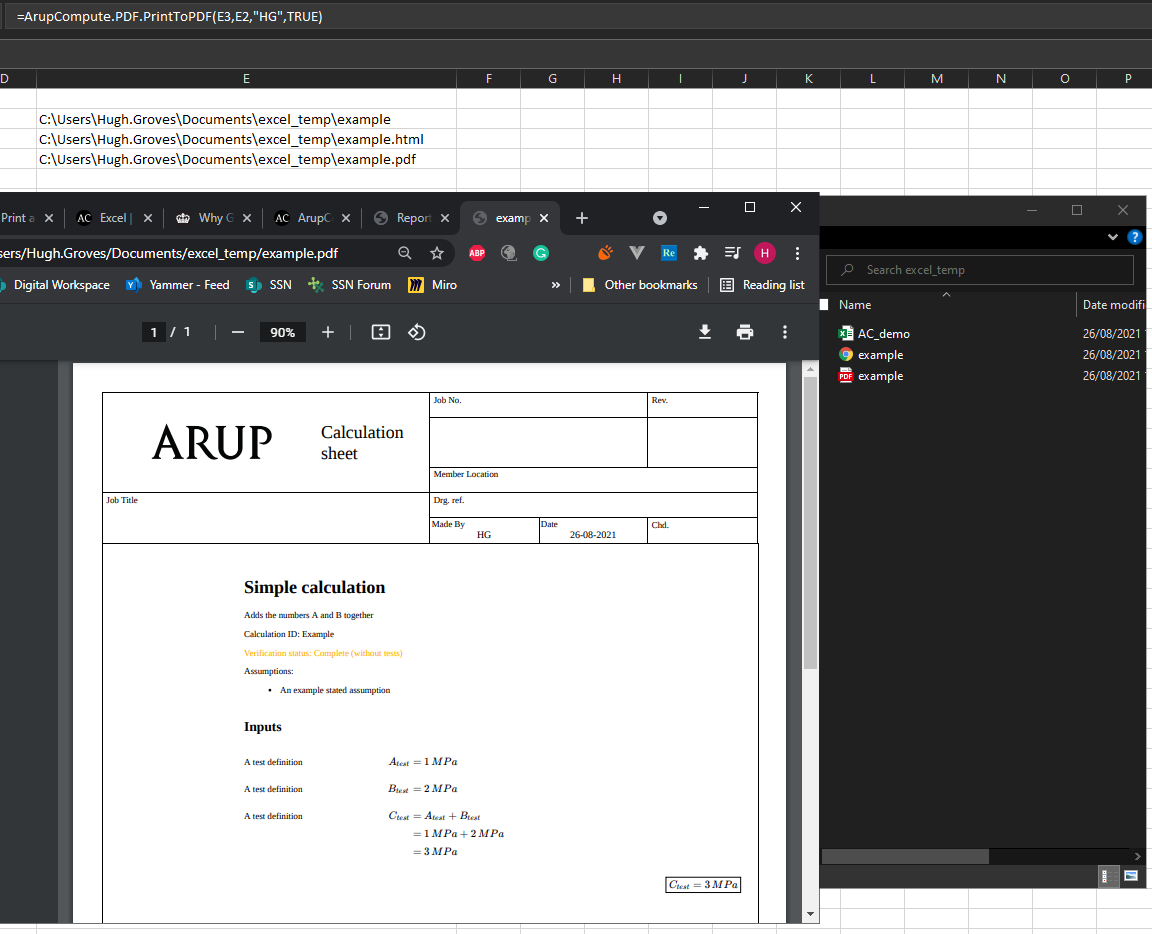1152x934 pixels.
Task: Select Excel column E header
Action: click(246, 79)
